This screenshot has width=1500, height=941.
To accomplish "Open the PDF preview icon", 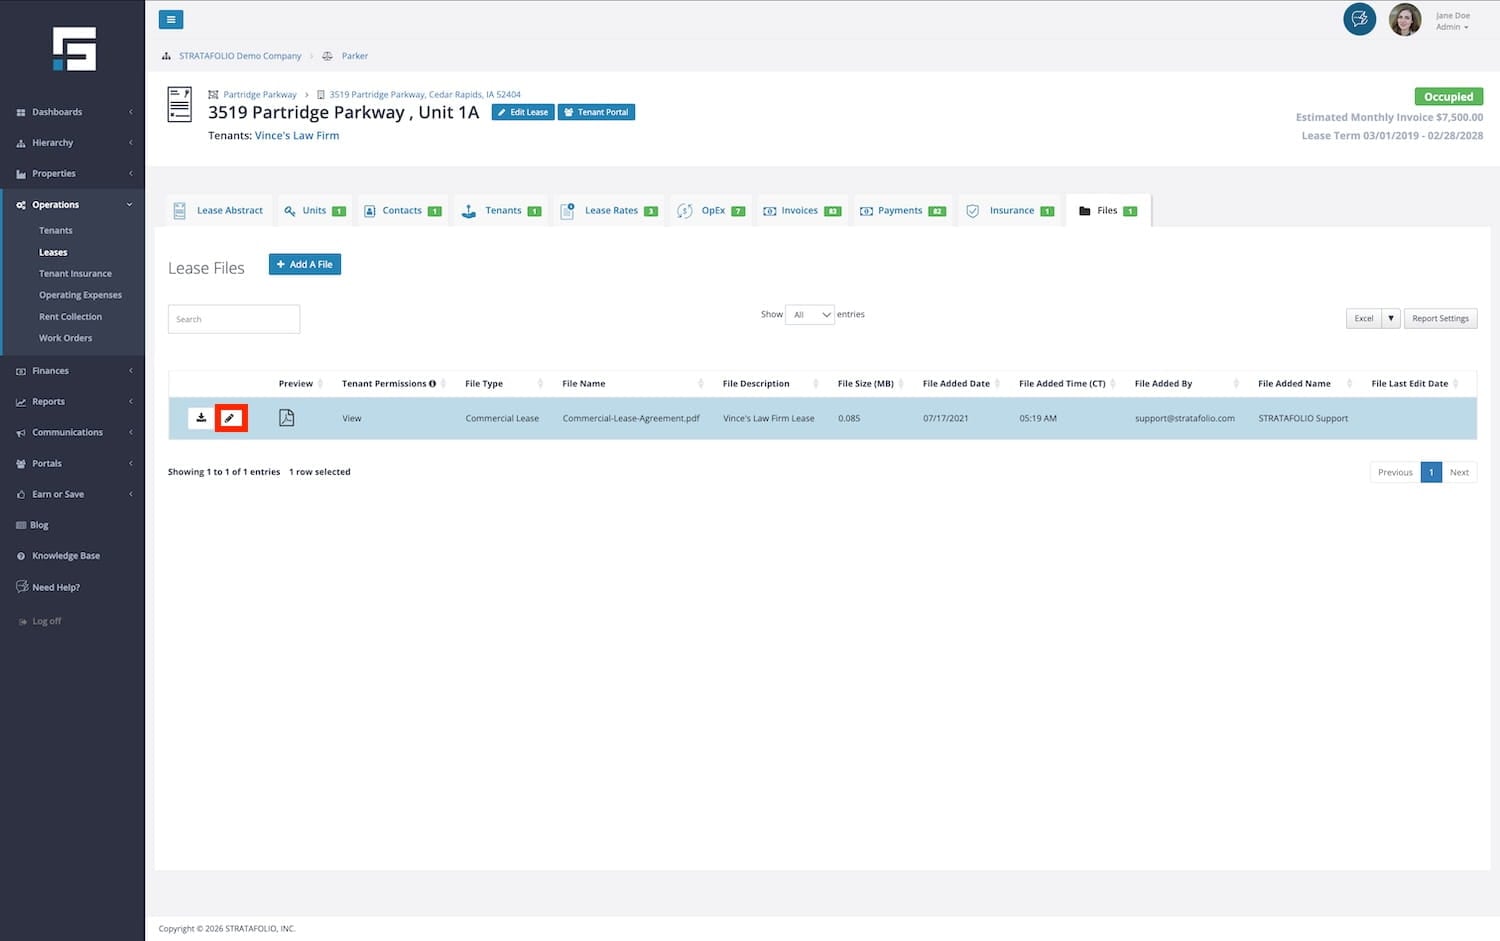I will coord(286,418).
